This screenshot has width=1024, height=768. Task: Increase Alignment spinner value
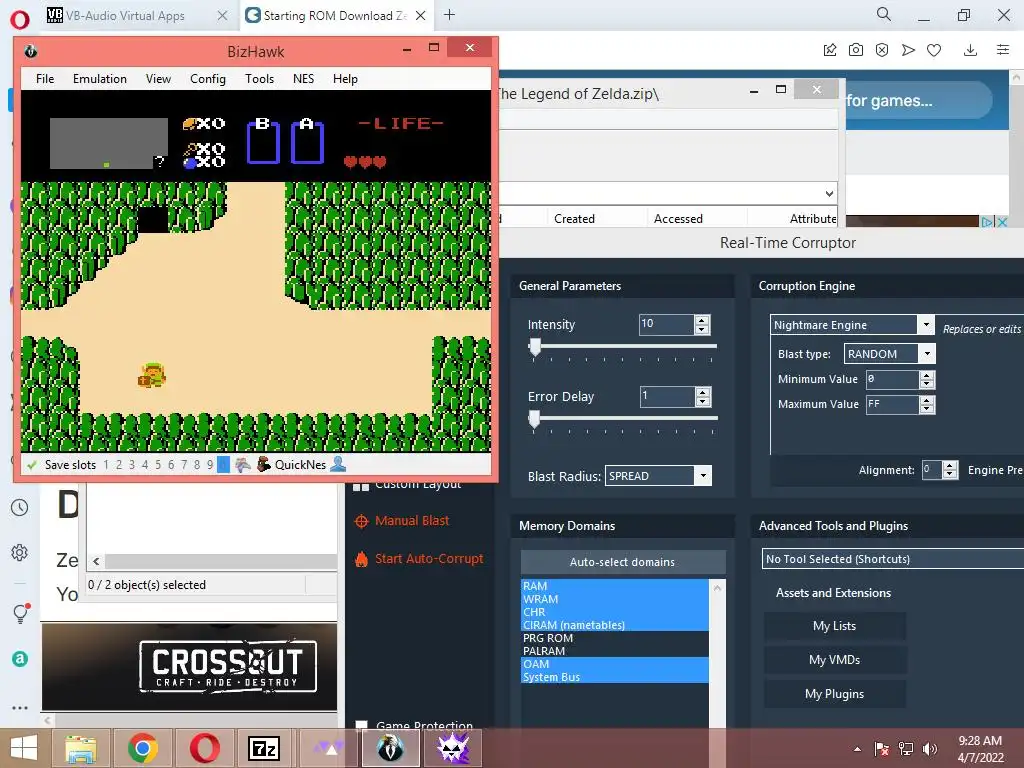950,466
